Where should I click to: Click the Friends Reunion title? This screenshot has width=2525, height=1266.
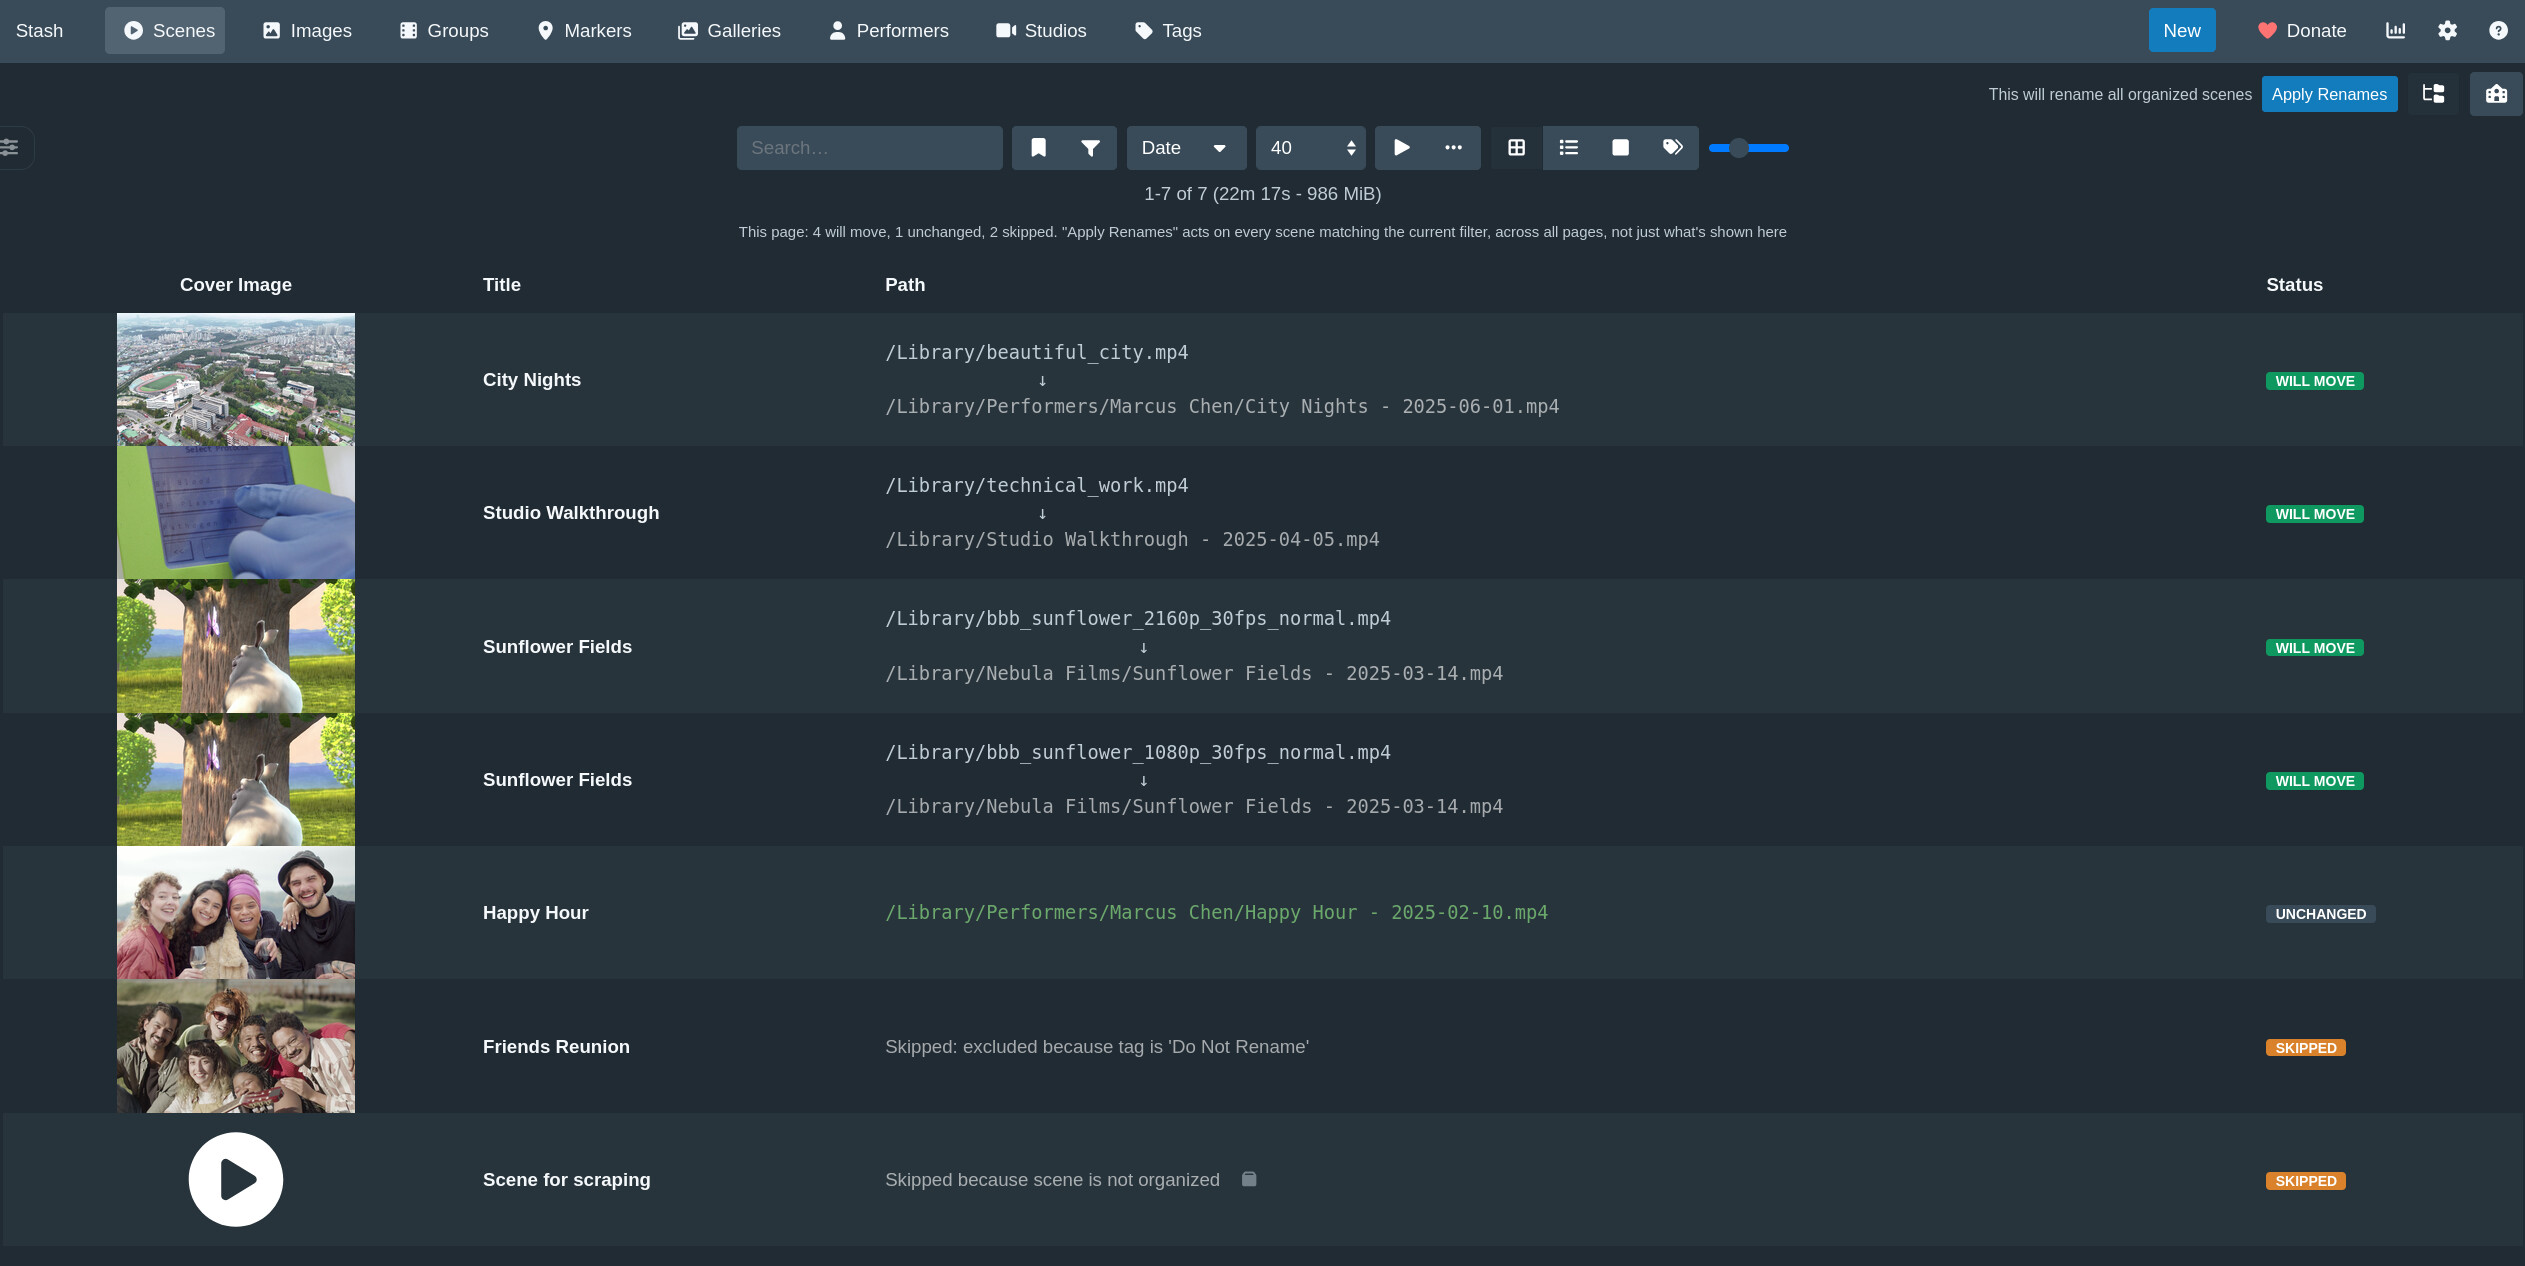click(556, 1047)
